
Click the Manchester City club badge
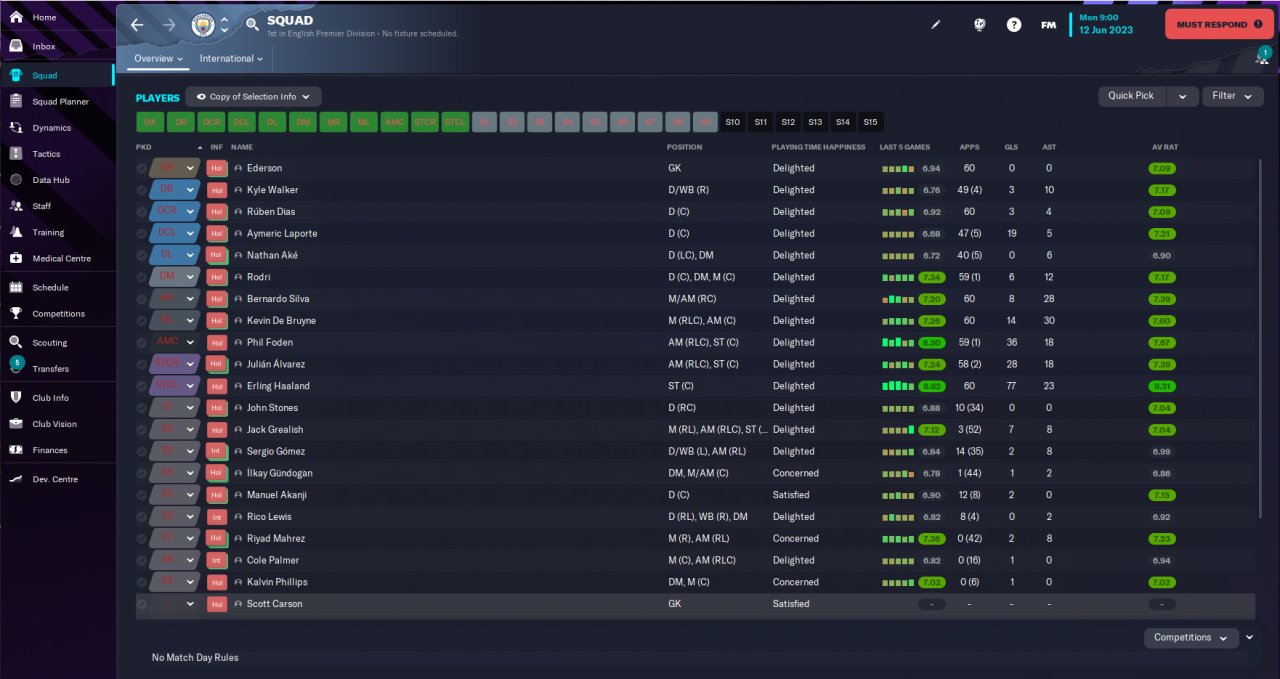pyautogui.click(x=202, y=24)
